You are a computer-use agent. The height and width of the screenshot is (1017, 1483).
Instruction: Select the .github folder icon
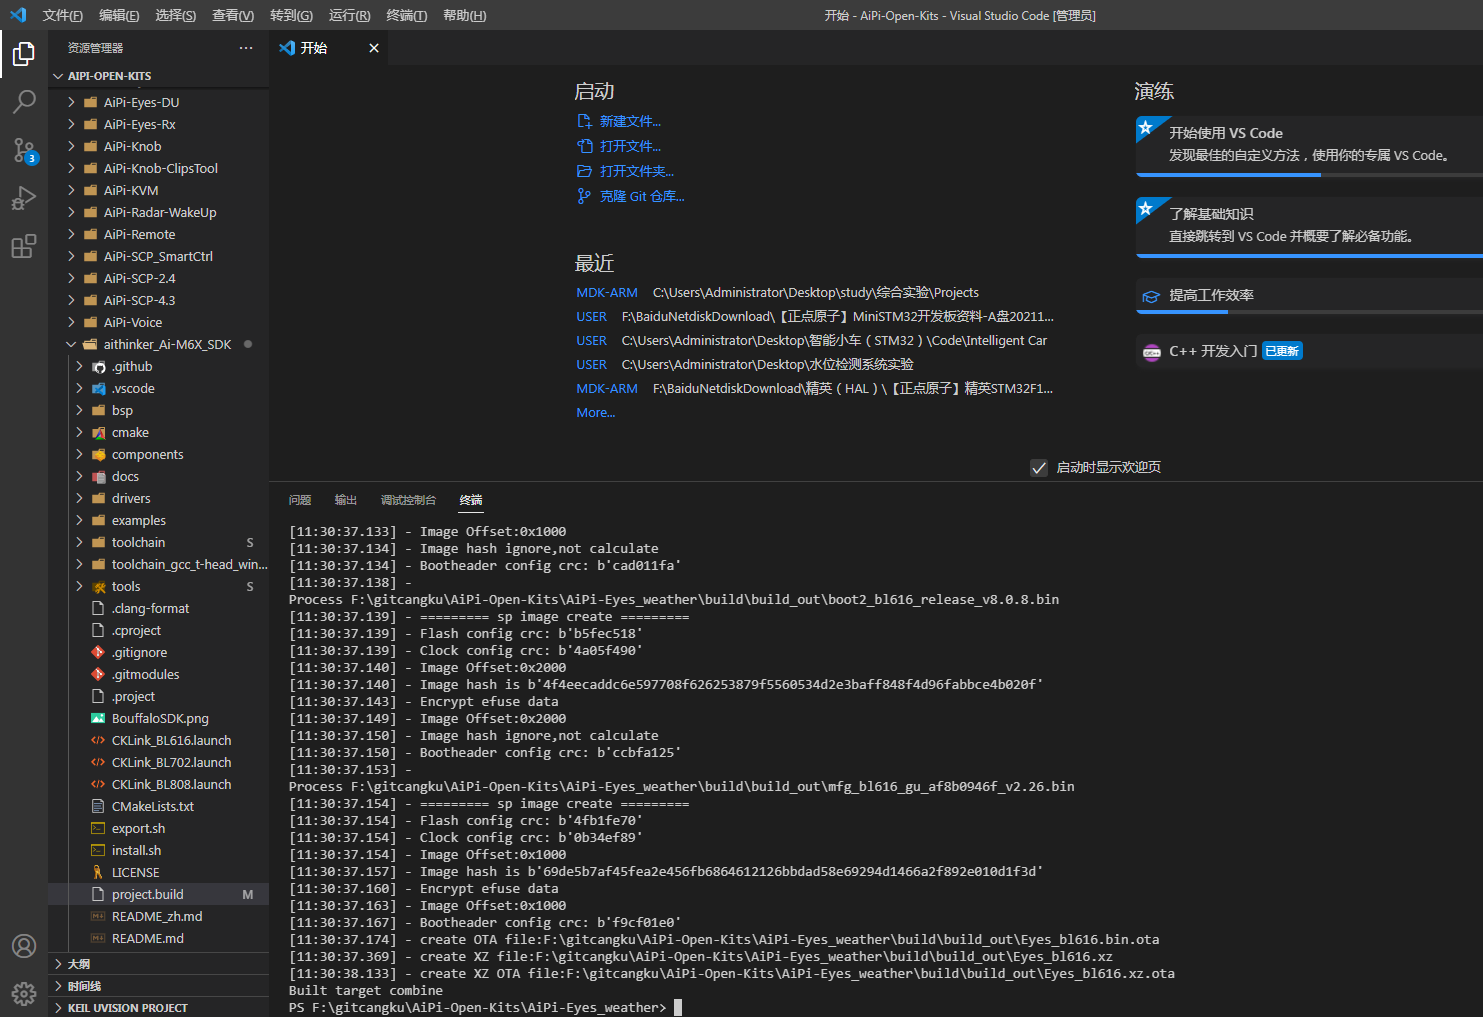click(x=99, y=367)
